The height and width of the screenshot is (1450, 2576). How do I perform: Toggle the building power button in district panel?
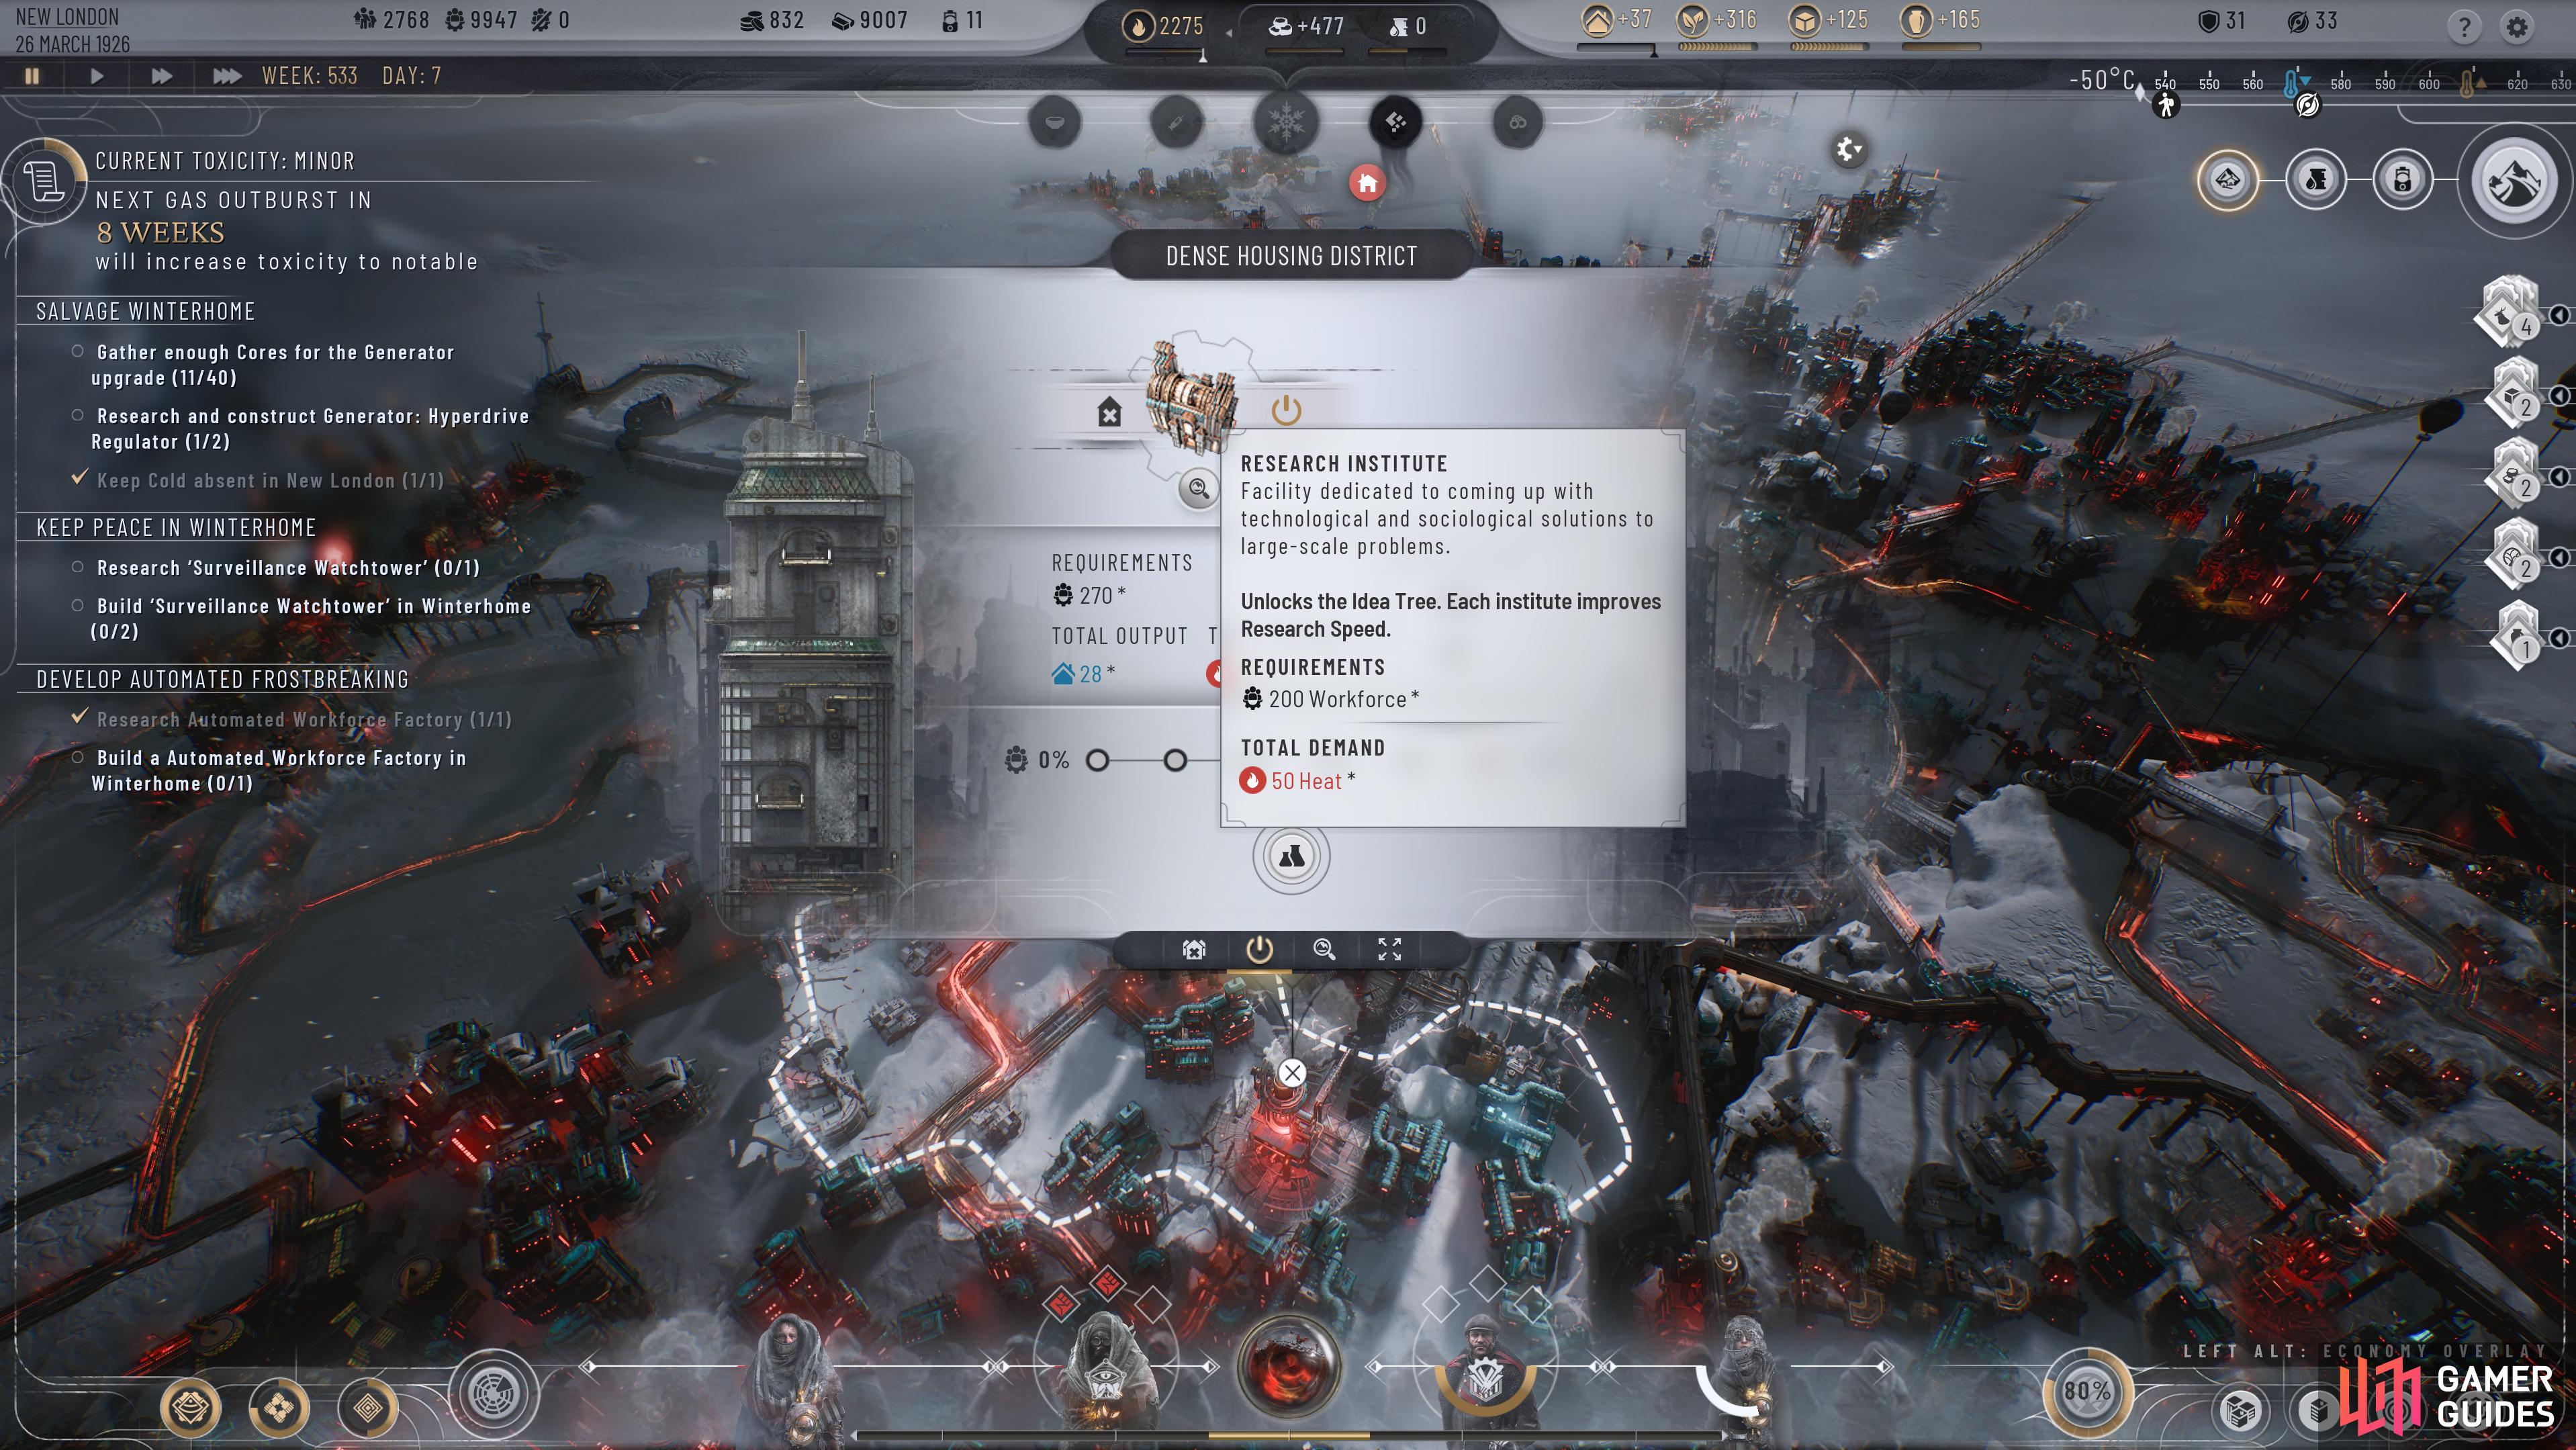coord(1285,410)
